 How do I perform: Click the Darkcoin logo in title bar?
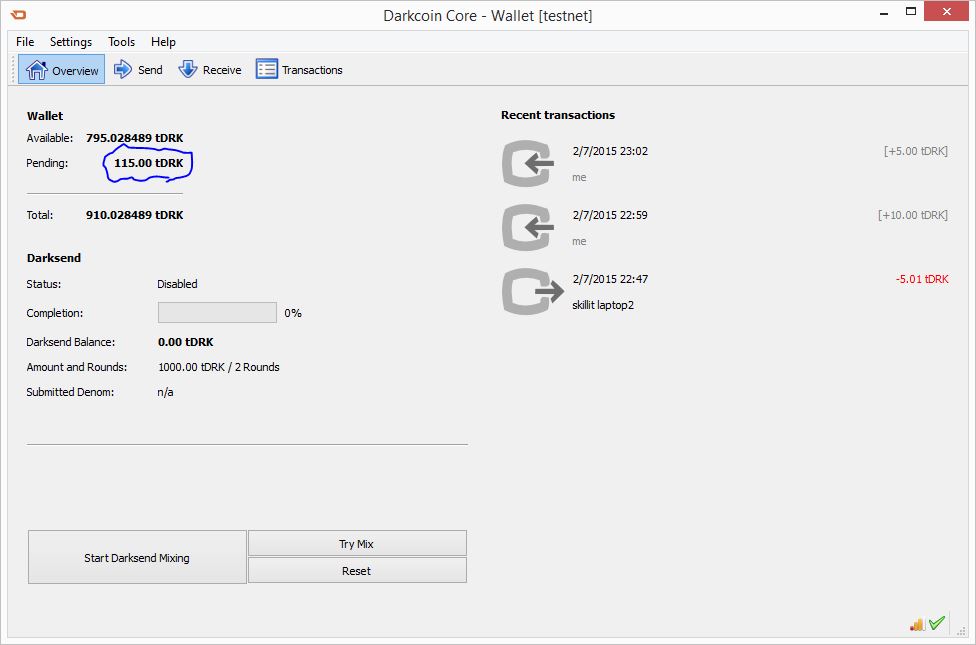[19, 15]
